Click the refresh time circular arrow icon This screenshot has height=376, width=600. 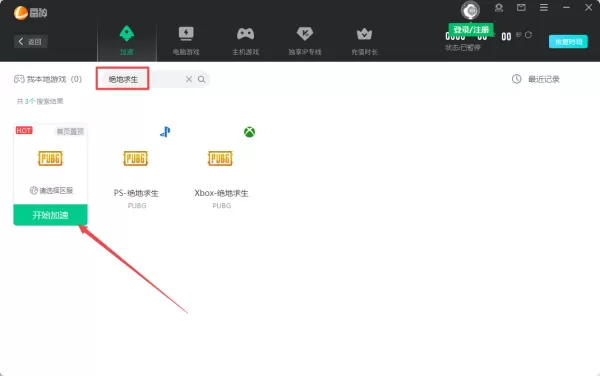pyautogui.click(x=528, y=35)
